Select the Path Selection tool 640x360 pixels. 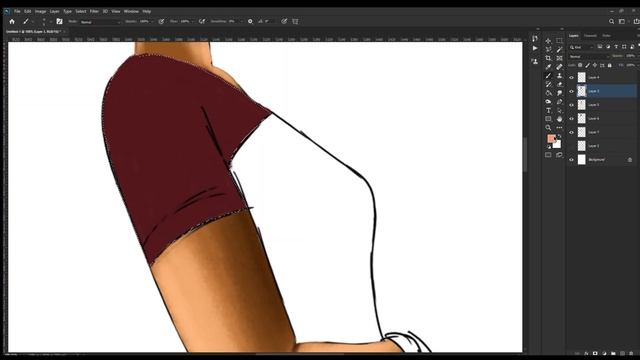[x=559, y=110]
